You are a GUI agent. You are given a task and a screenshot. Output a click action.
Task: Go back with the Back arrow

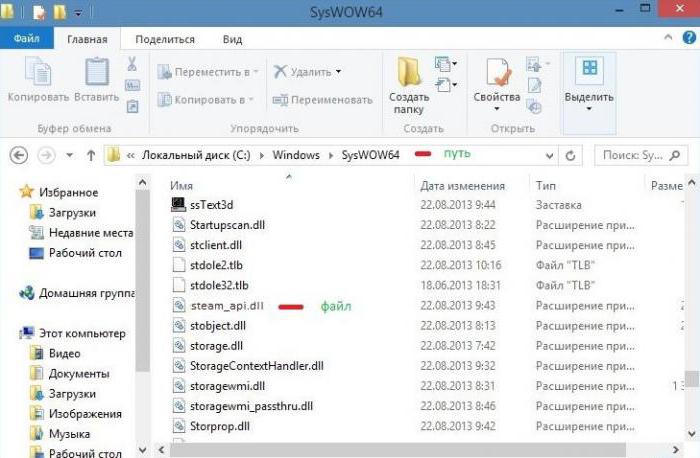(x=19, y=155)
